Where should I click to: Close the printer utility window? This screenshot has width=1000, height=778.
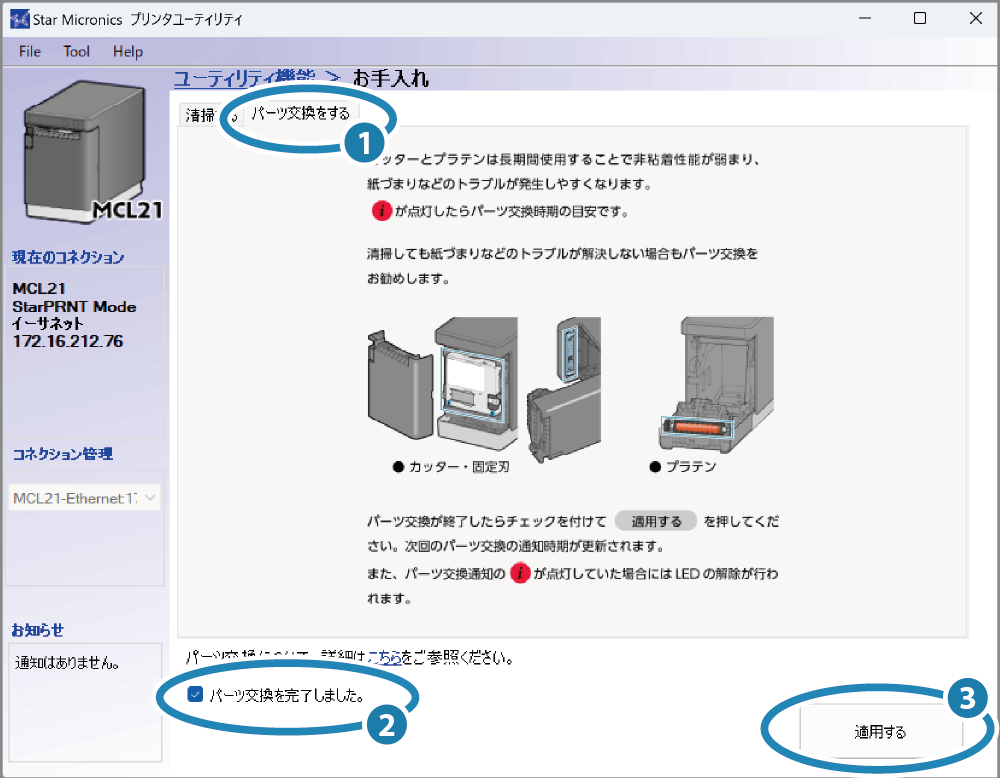point(975,18)
